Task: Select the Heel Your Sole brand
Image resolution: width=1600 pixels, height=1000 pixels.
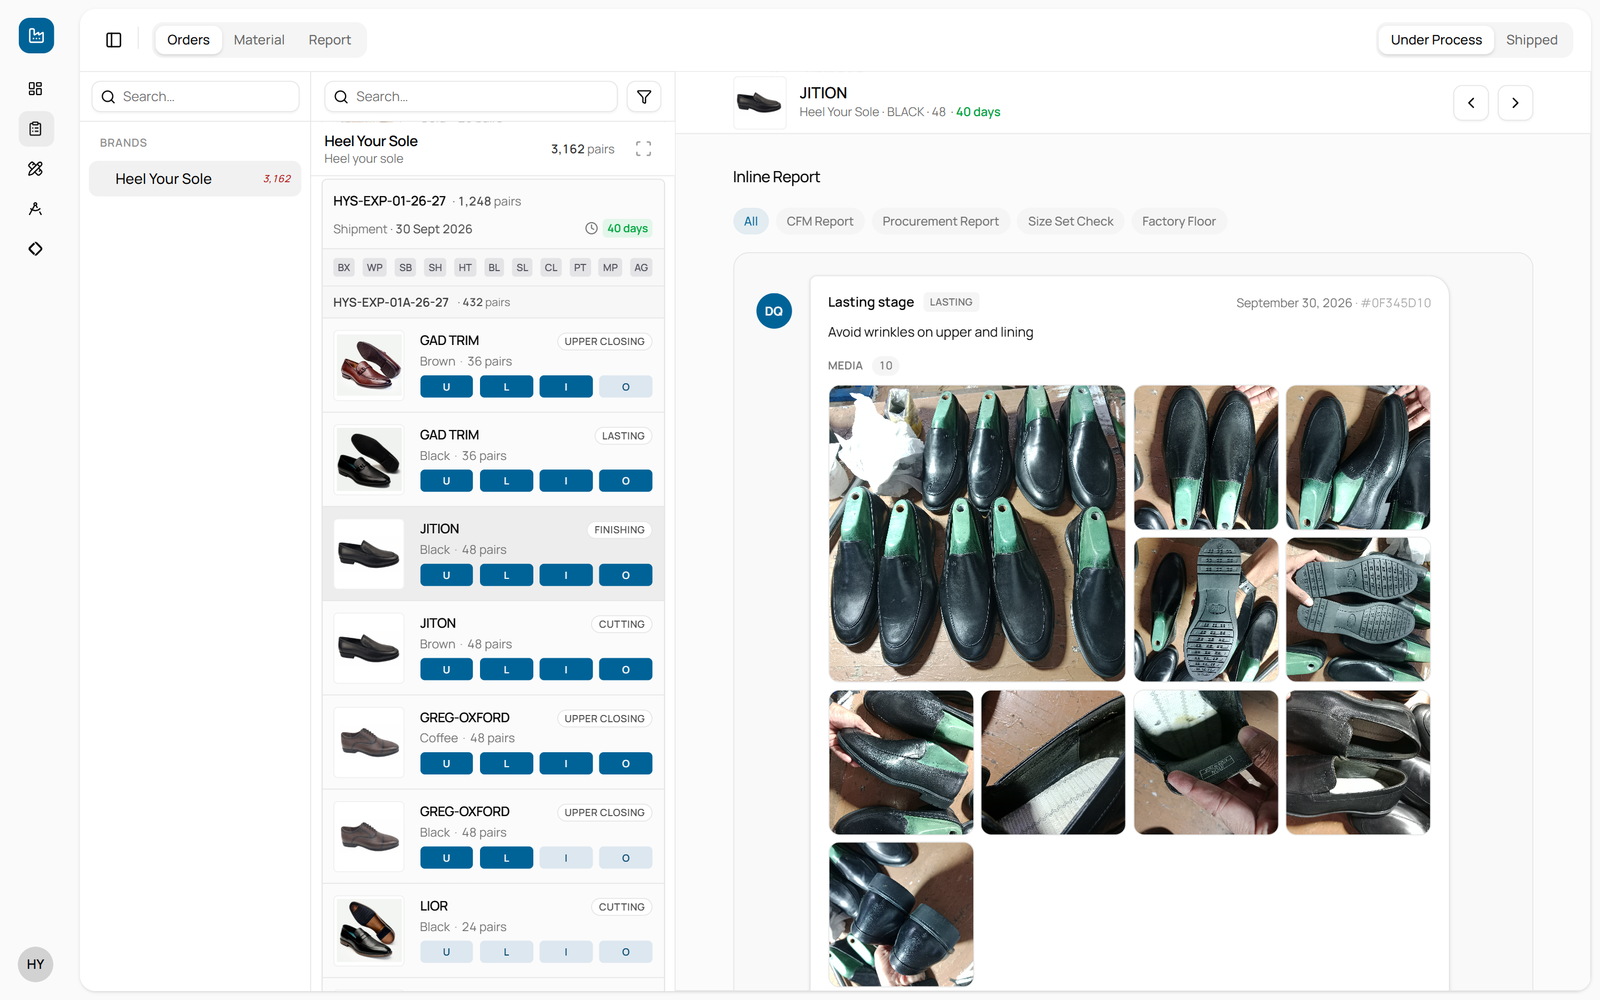Action: [195, 179]
